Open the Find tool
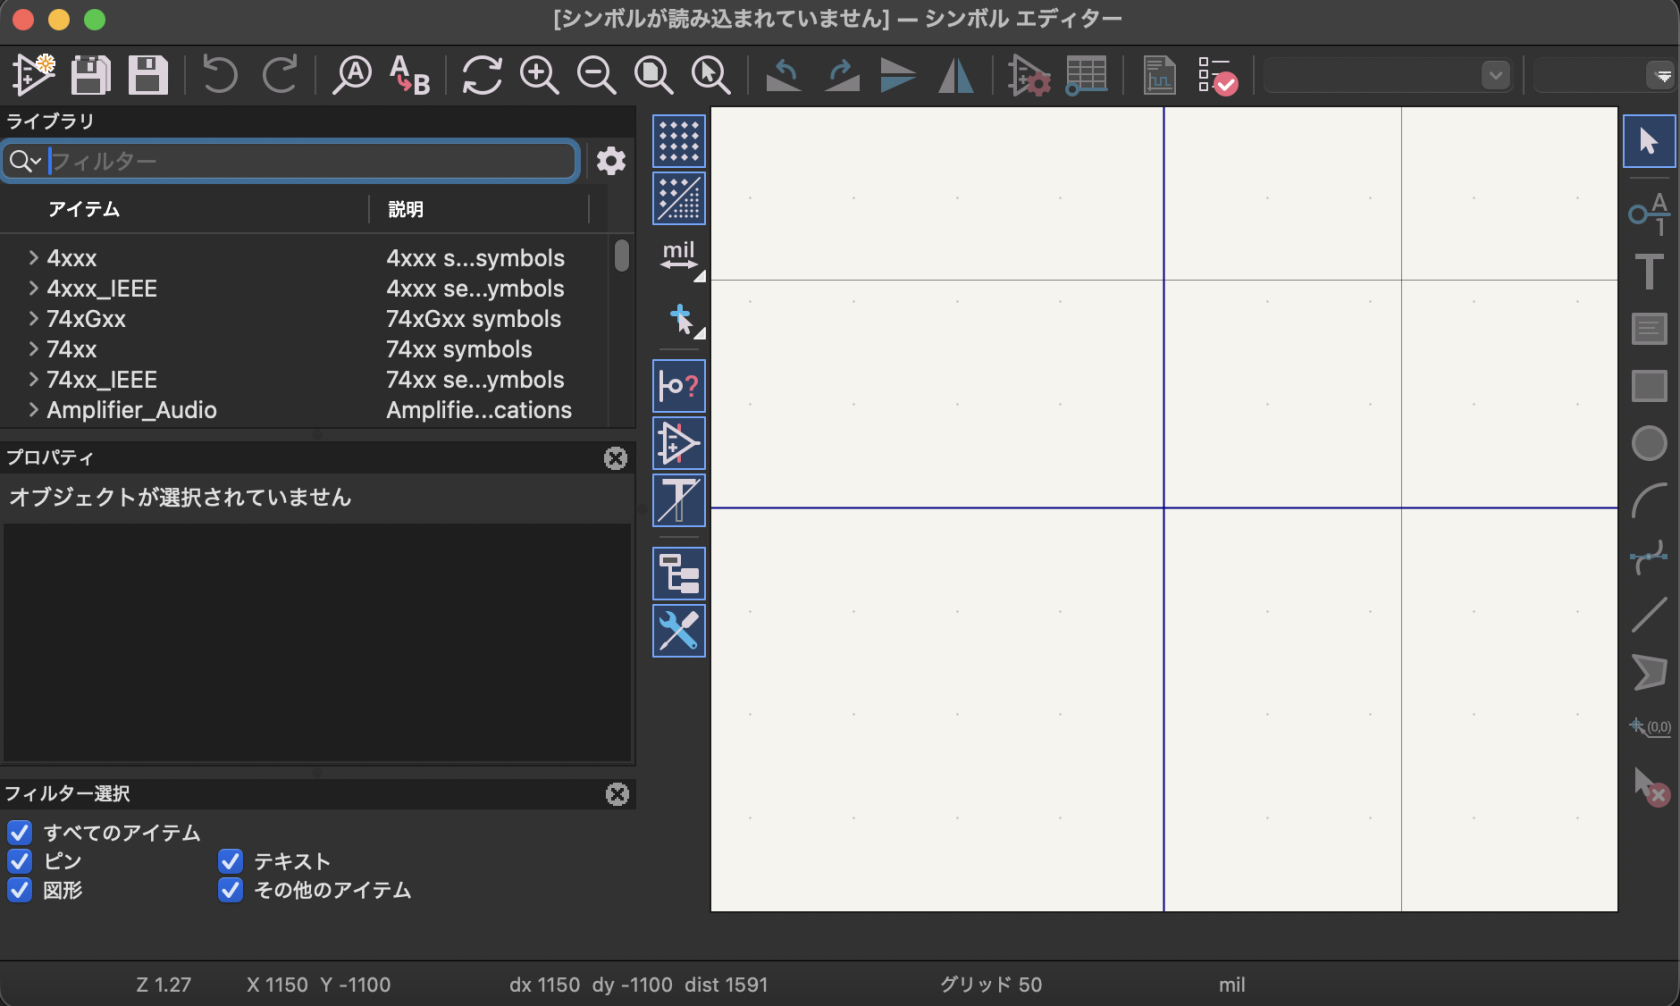 (352, 75)
